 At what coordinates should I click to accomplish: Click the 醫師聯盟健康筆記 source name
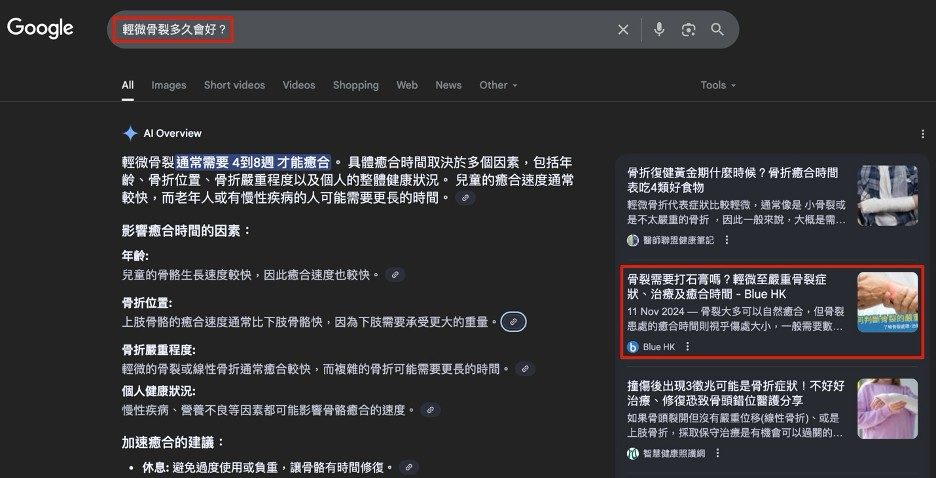point(678,240)
